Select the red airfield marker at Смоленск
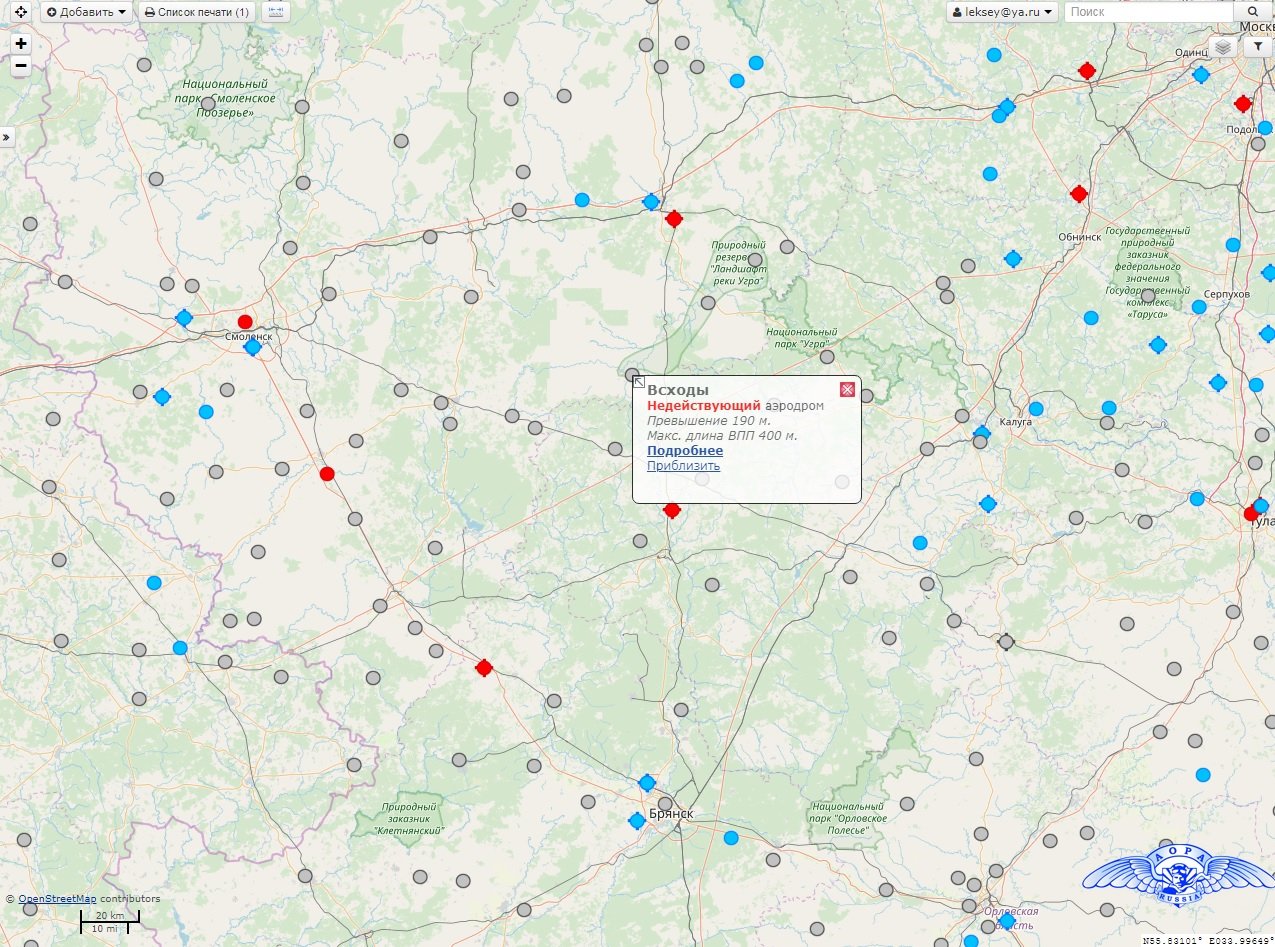This screenshot has width=1275, height=947. tap(245, 322)
